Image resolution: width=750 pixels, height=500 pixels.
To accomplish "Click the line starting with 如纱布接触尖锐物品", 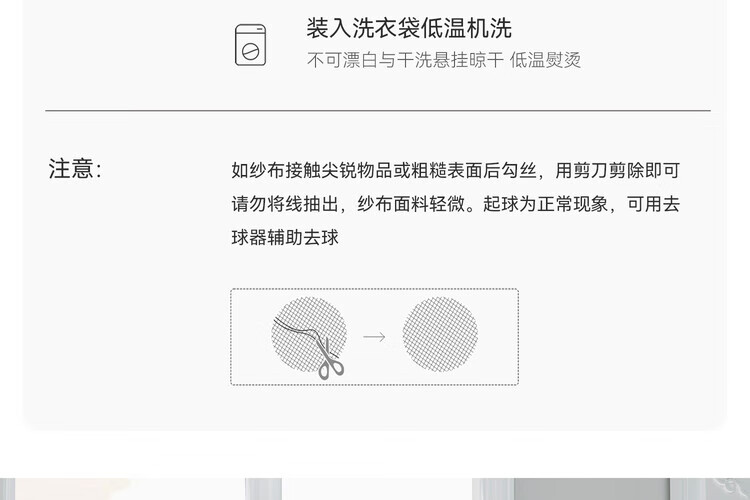I will pyautogui.click(x=455, y=170).
